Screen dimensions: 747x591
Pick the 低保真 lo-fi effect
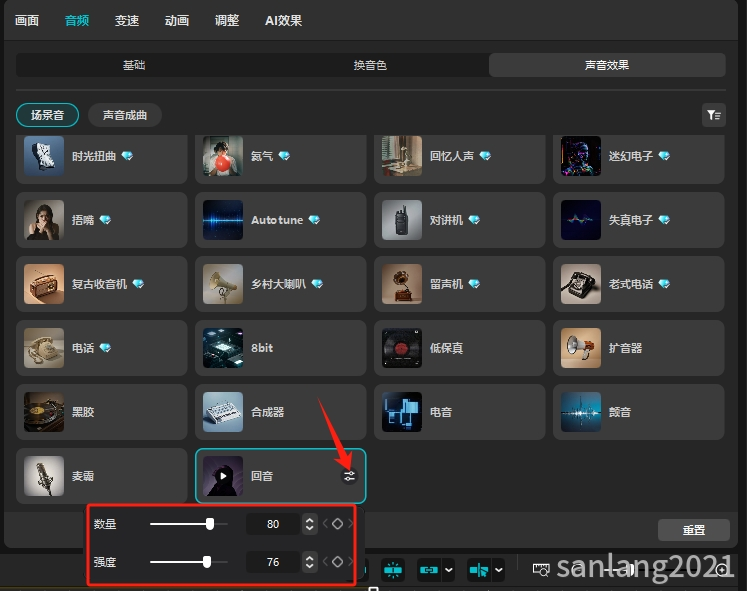[460, 348]
